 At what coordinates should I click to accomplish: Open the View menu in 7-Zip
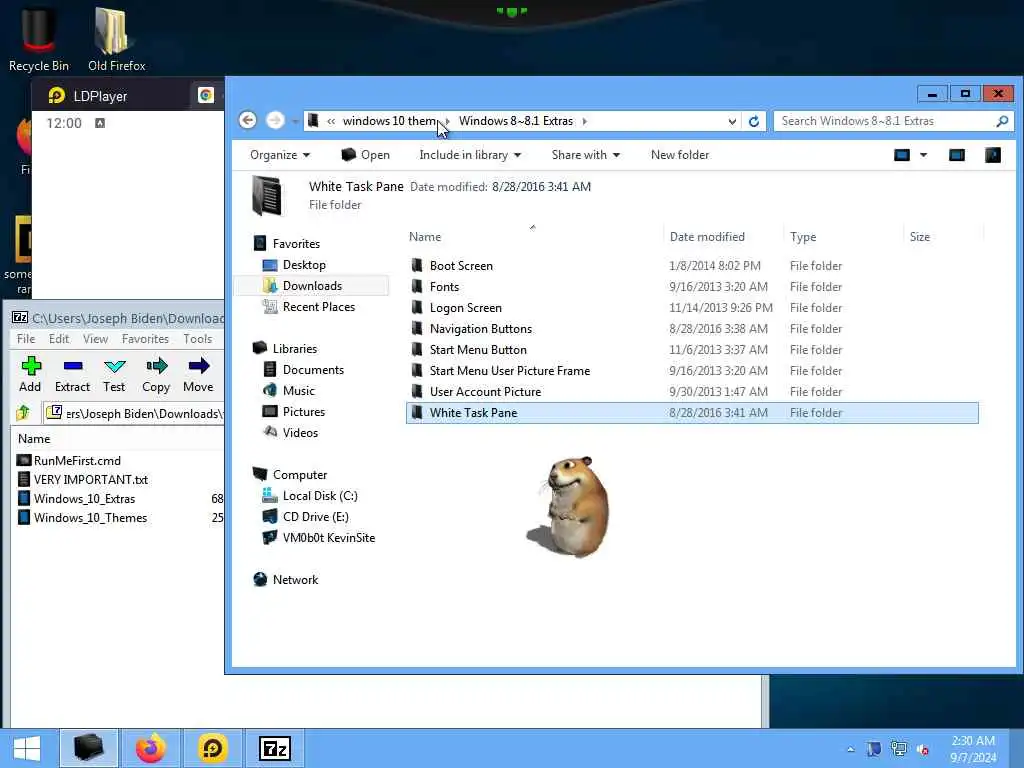[95, 339]
